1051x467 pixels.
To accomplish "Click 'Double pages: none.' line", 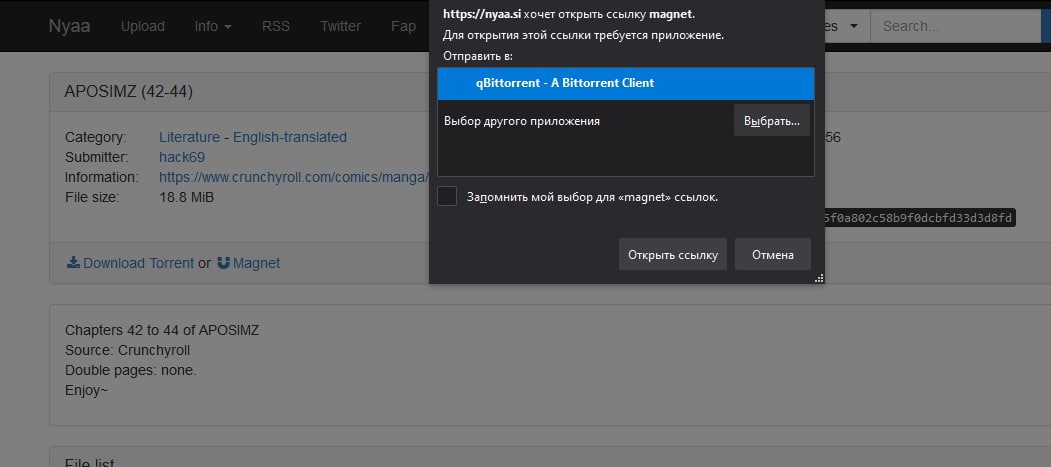I will coord(131,371).
